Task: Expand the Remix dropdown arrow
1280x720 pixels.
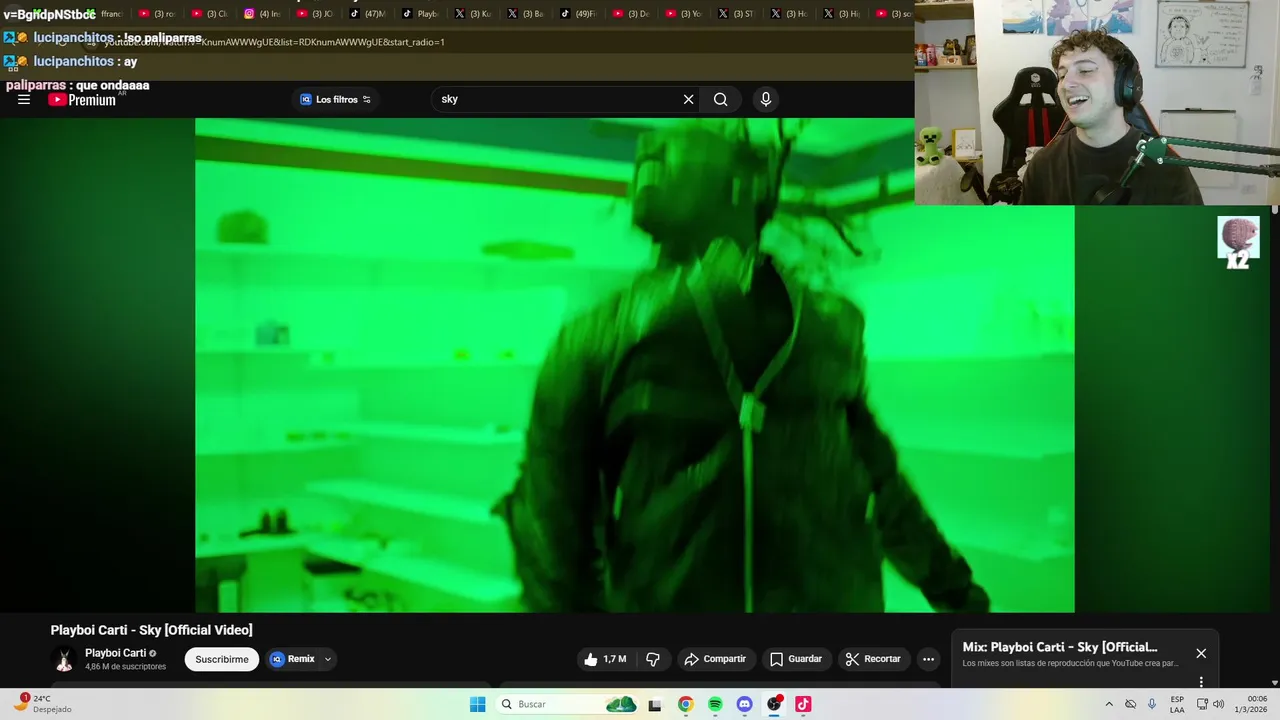Action: 328,659
